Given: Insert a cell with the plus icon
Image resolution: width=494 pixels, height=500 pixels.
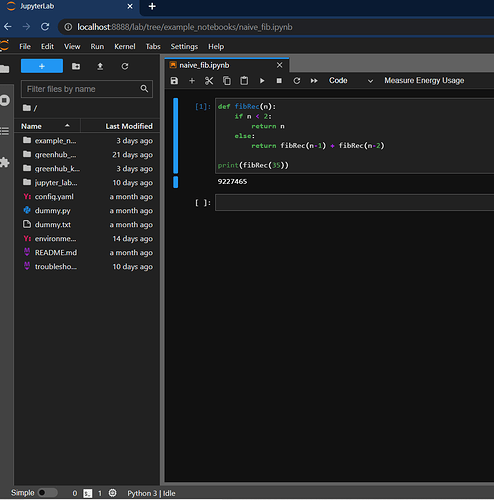Looking at the screenshot, I should 192,81.
